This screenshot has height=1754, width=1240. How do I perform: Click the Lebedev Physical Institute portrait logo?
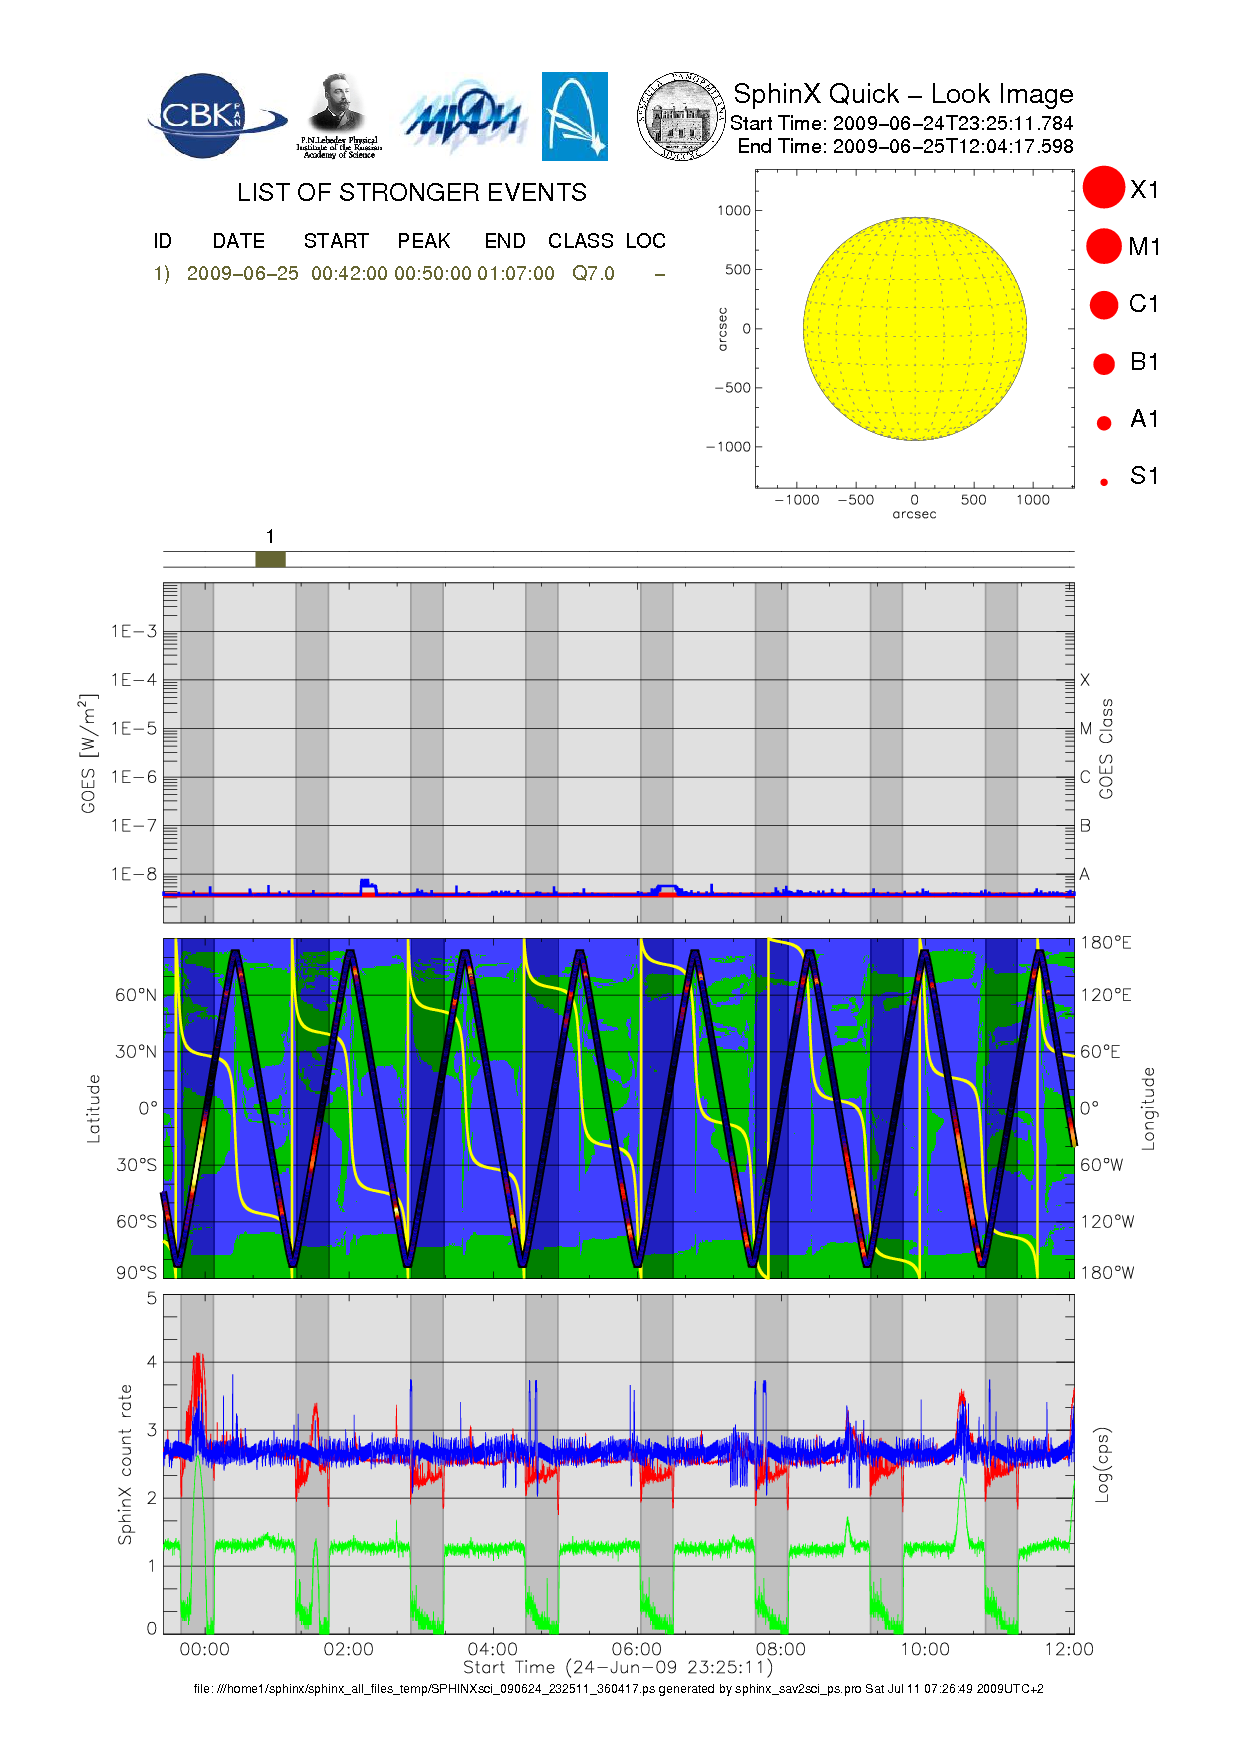point(339,115)
